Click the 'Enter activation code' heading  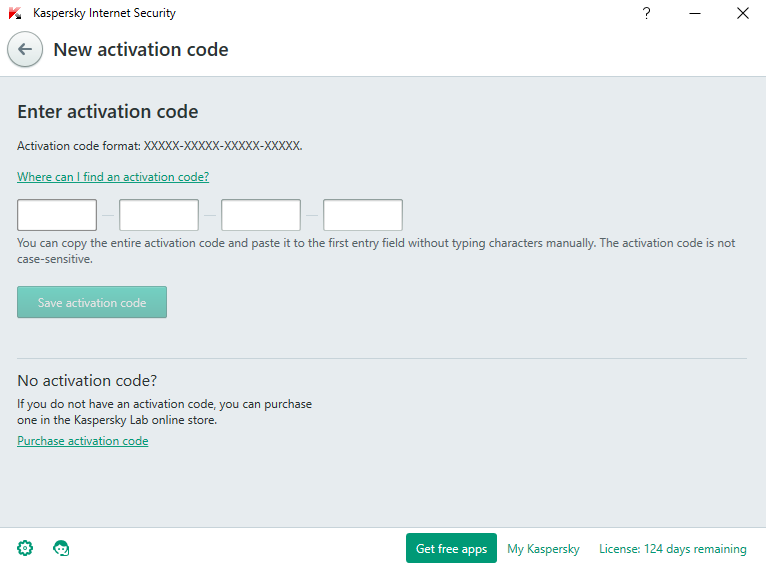tap(108, 112)
